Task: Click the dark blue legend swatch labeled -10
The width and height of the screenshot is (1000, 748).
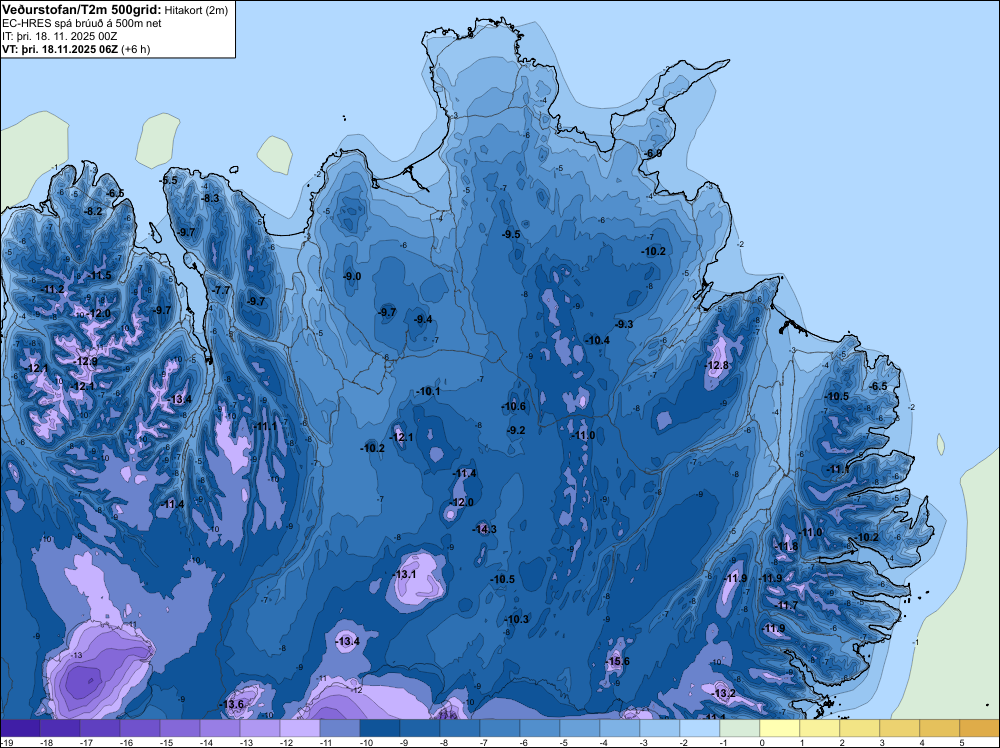Action: (x=379, y=728)
